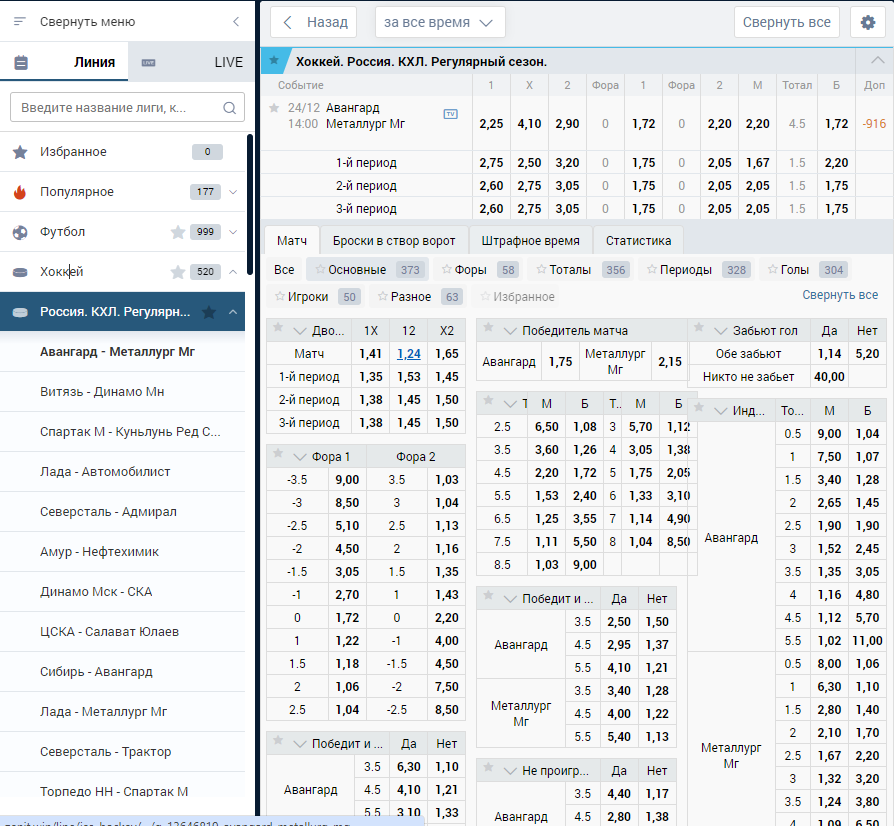Image resolution: width=894 pixels, height=826 pixels.
Task: Click the Избранное star icon in sidebar
Action: coord(20,152)
